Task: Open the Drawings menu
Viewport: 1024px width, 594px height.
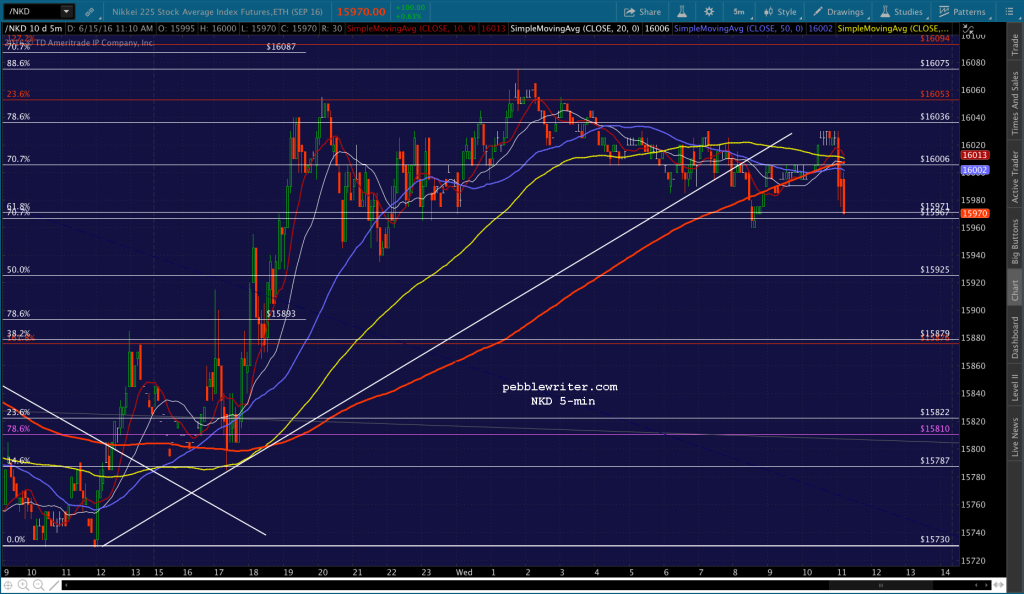Action: [x=839, y=12]
